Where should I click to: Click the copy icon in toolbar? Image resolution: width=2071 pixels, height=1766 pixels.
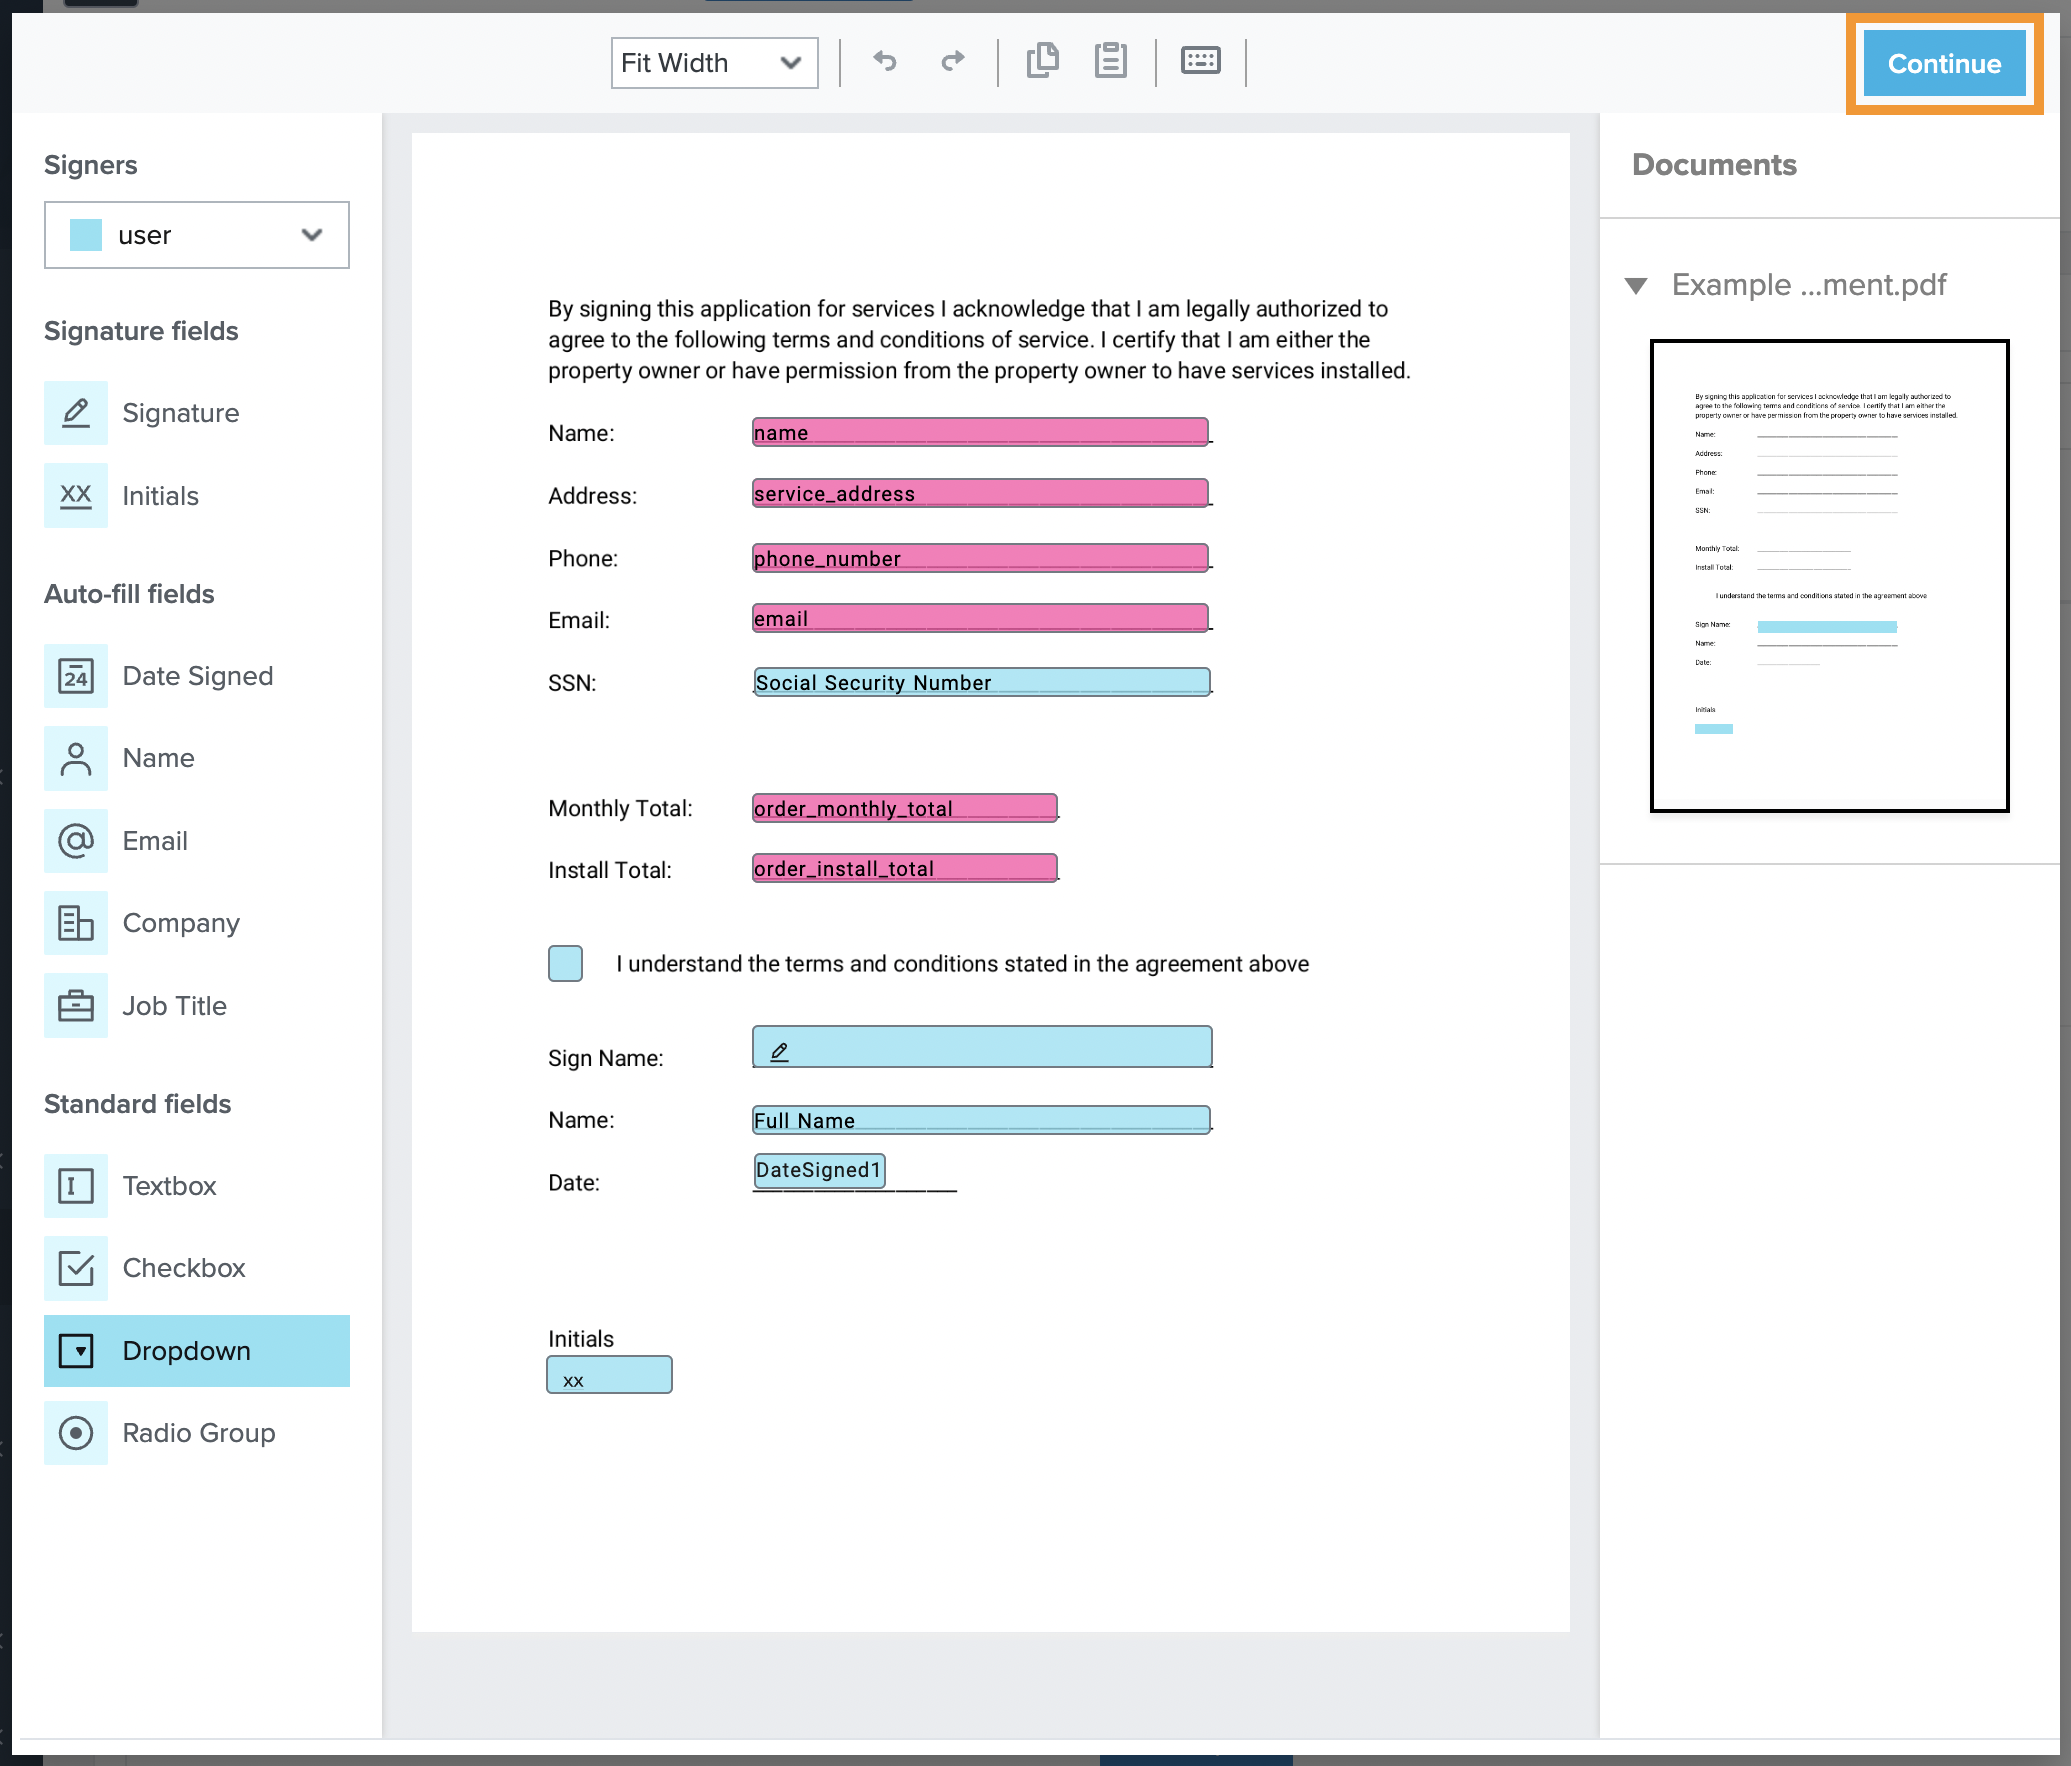[x=1042, y=61]
